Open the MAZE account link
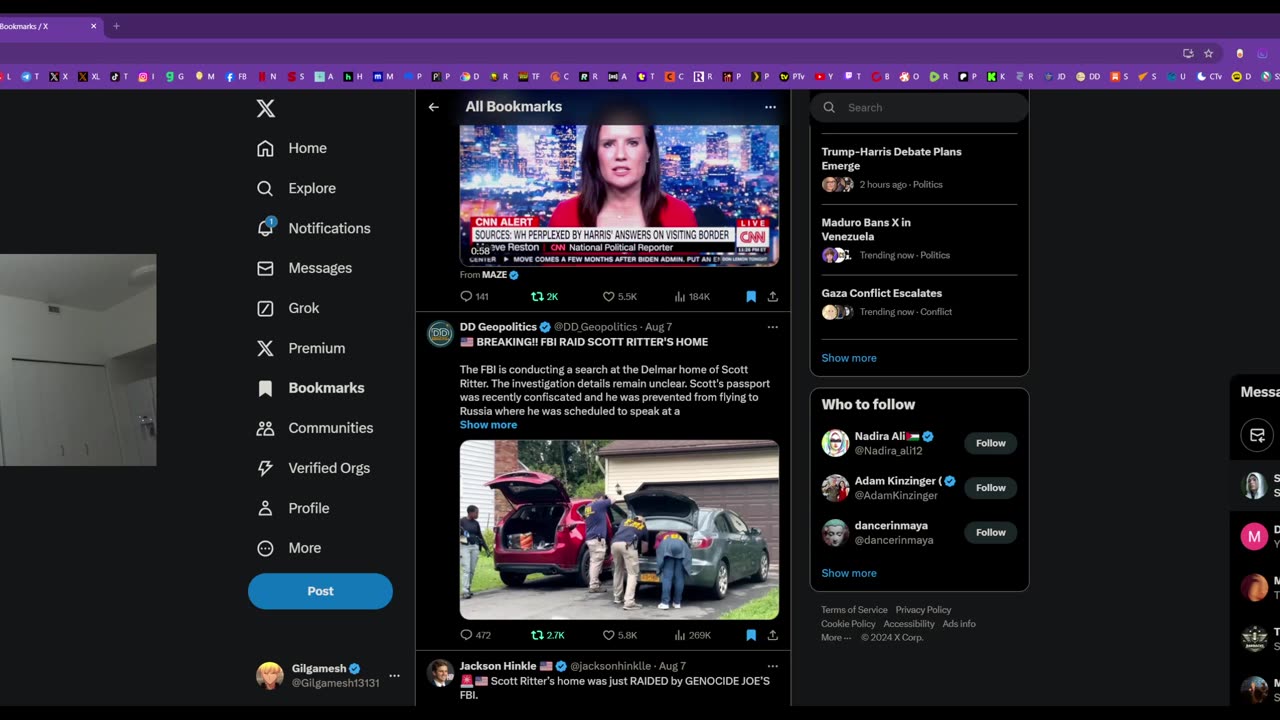The image size is (1280, 720). click(500, 275)
